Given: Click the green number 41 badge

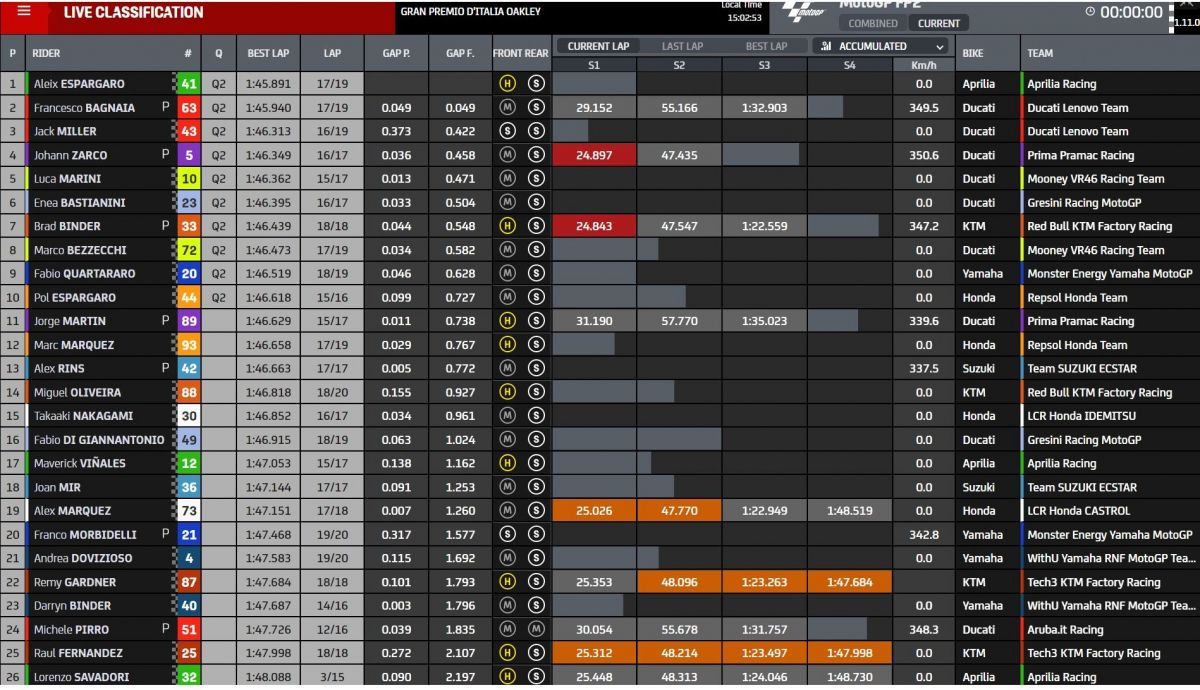Looking at the screenshot, I should 188,84.
